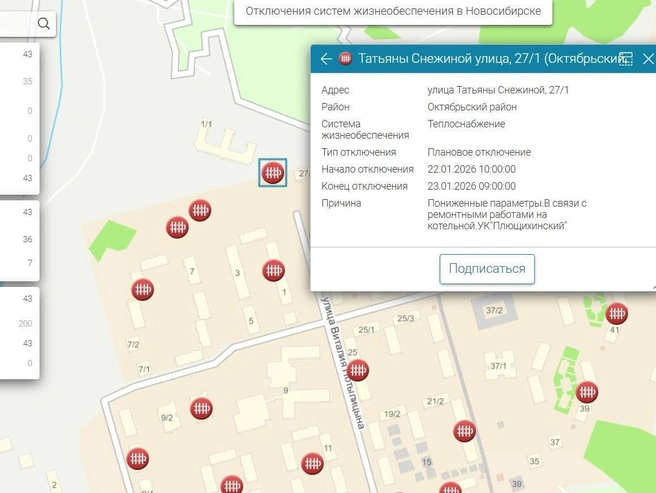Image resolution: width=656 pixels, height=493 pixels.
Task: Click the value 36 in left panel
Action: click(28, 239)
